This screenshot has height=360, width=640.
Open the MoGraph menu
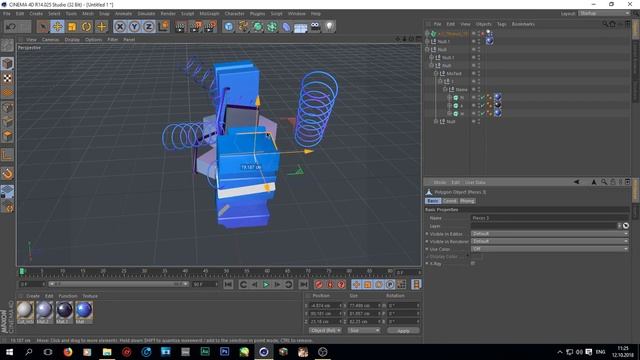tap(209, 13)
